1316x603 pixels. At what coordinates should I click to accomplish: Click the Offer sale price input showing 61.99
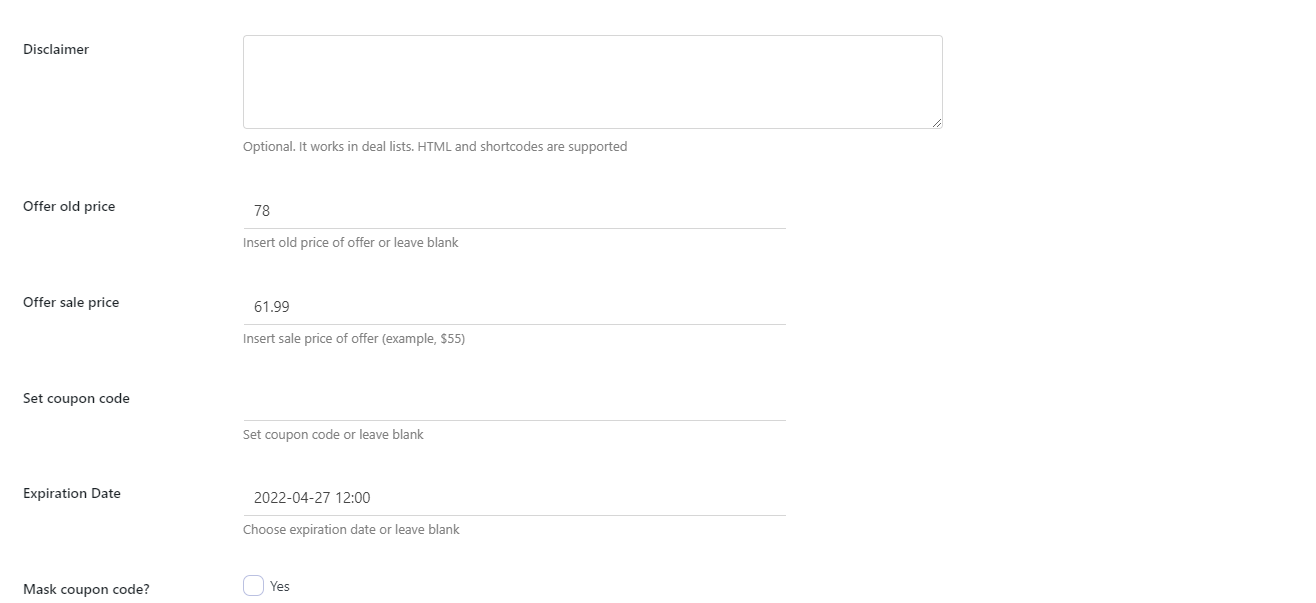(514, 307)
